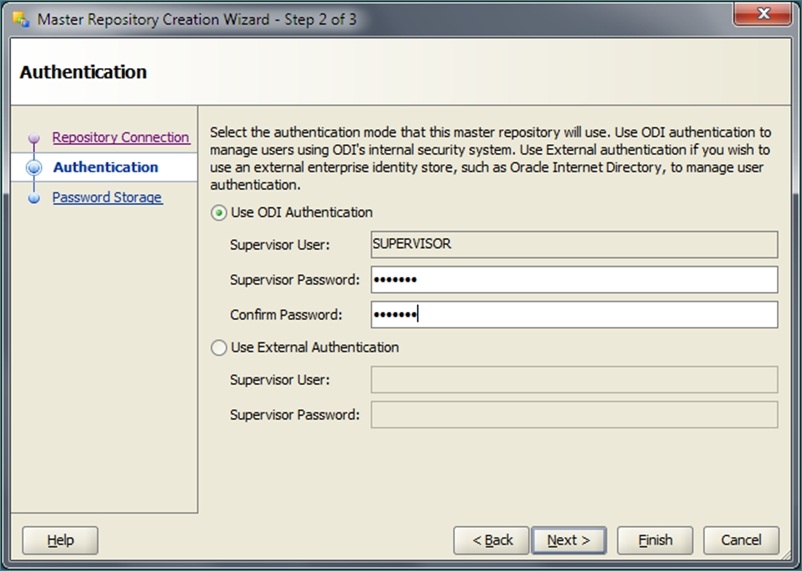Click the Password Storage step bullet

(x=34, y=197)
